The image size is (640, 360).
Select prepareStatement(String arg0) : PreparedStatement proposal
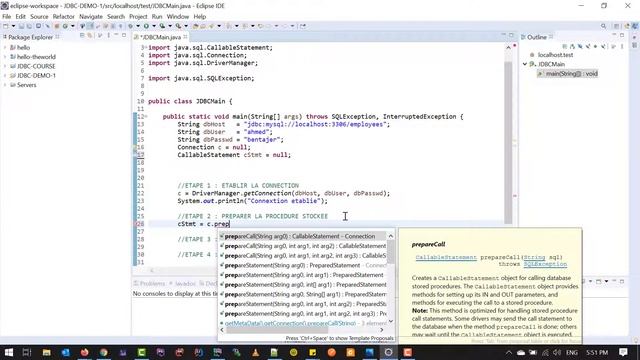coord(302,265)
